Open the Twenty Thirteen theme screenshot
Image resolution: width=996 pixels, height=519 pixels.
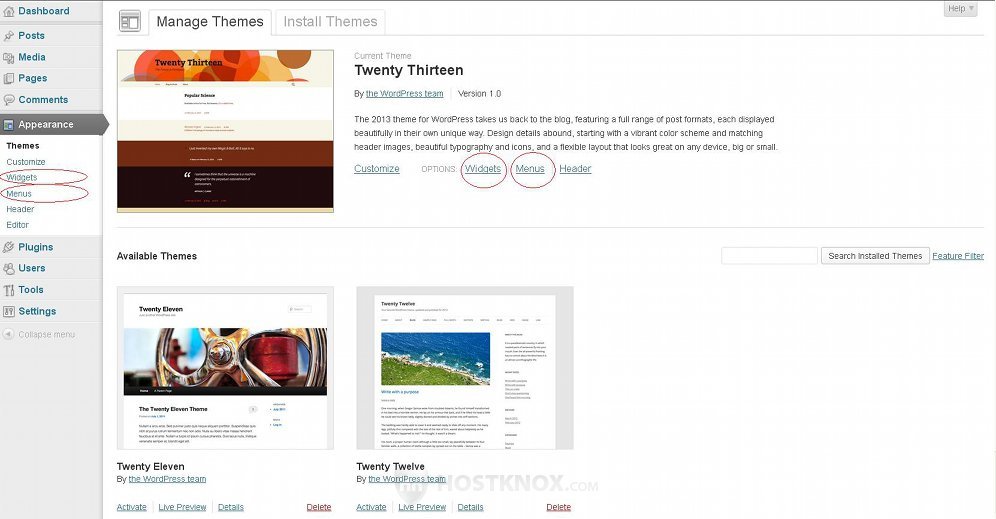click(225, 131)
